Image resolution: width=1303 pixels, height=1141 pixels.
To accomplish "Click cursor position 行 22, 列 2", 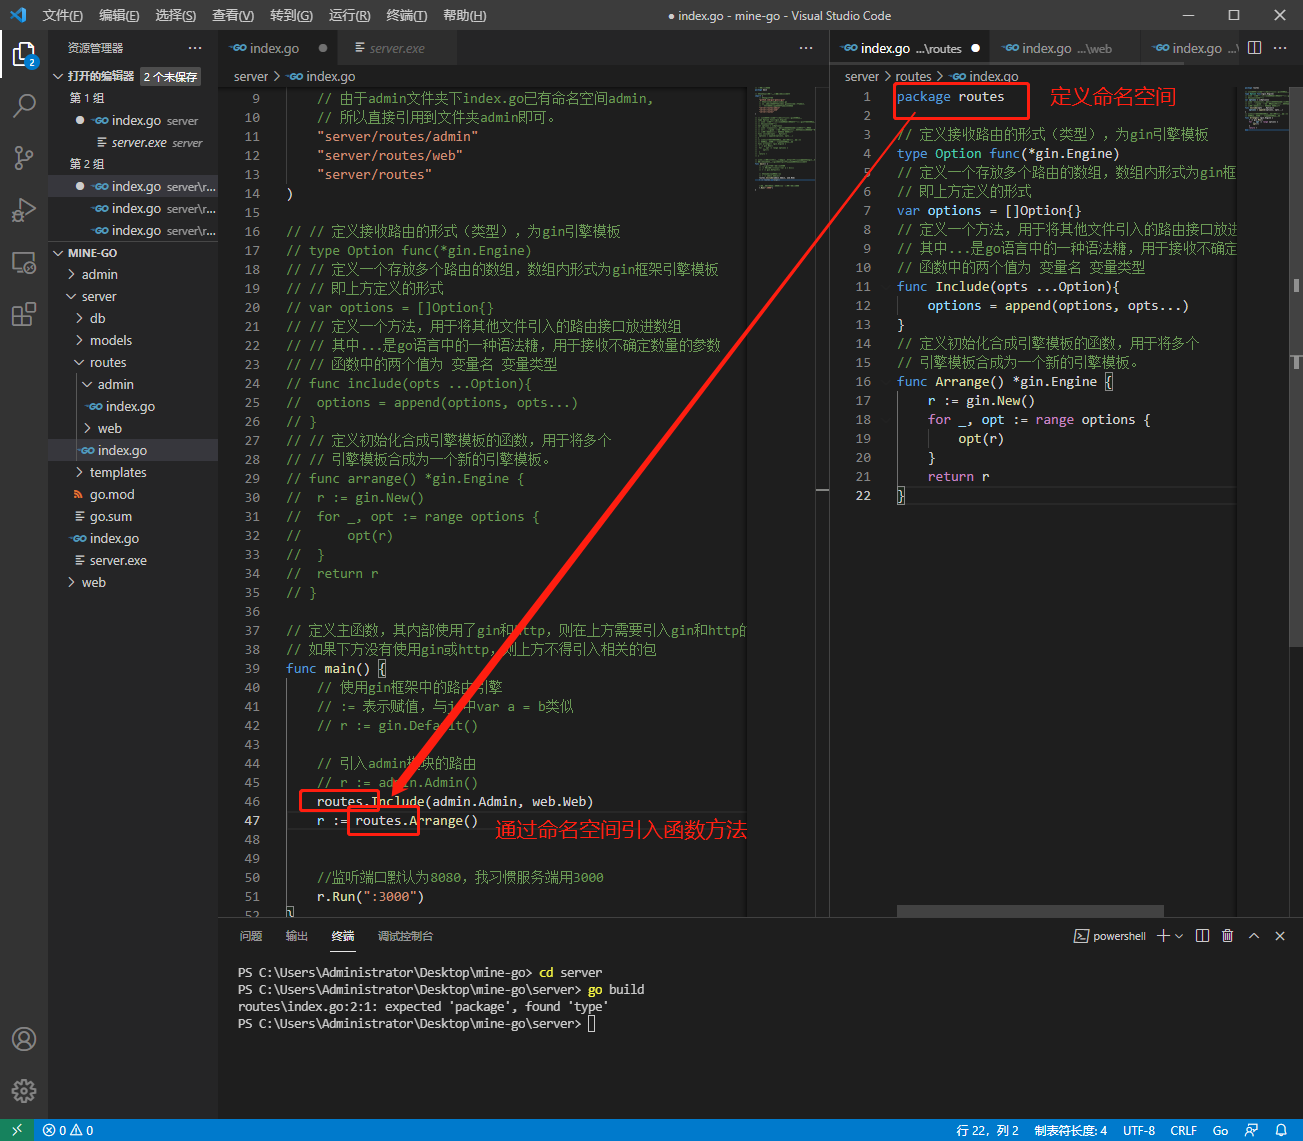I will 987,1130.
